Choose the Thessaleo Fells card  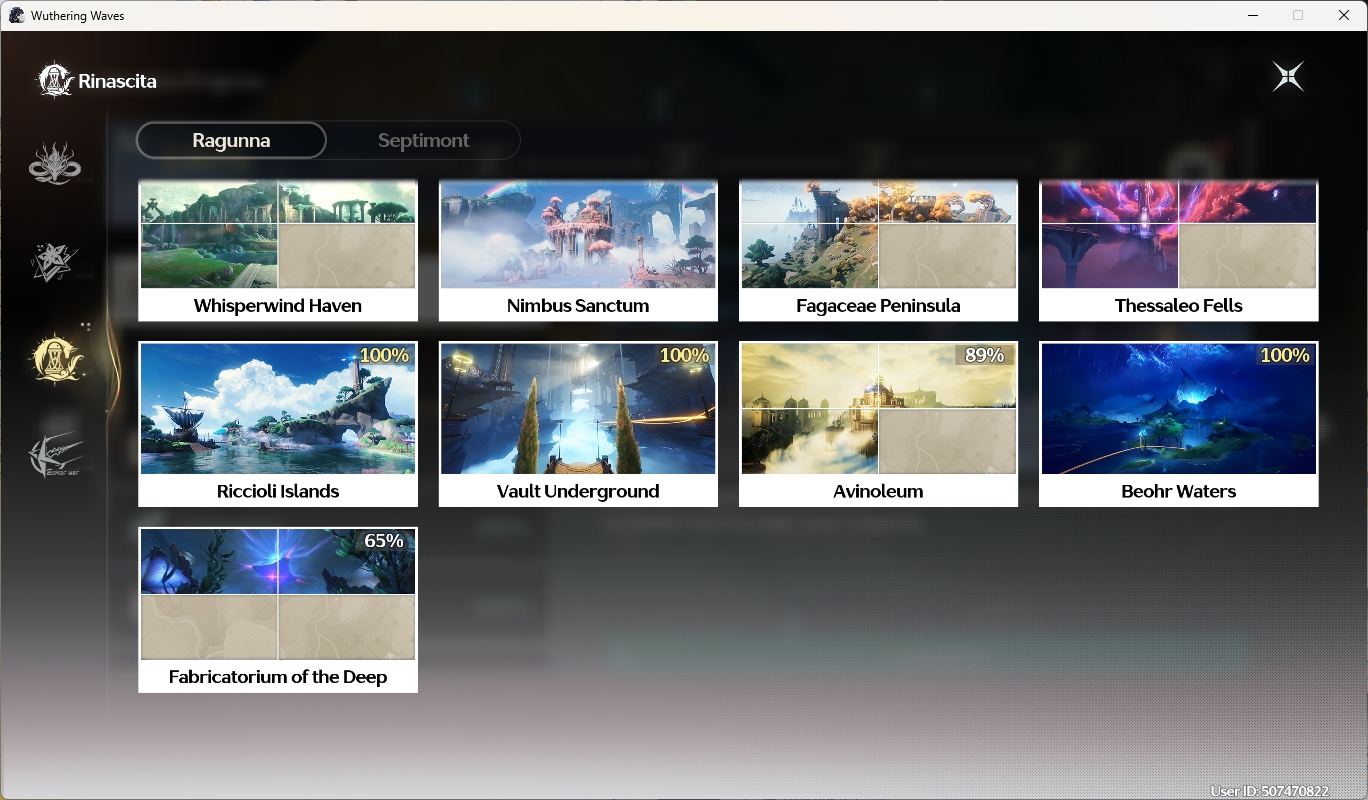(1178, 251)
